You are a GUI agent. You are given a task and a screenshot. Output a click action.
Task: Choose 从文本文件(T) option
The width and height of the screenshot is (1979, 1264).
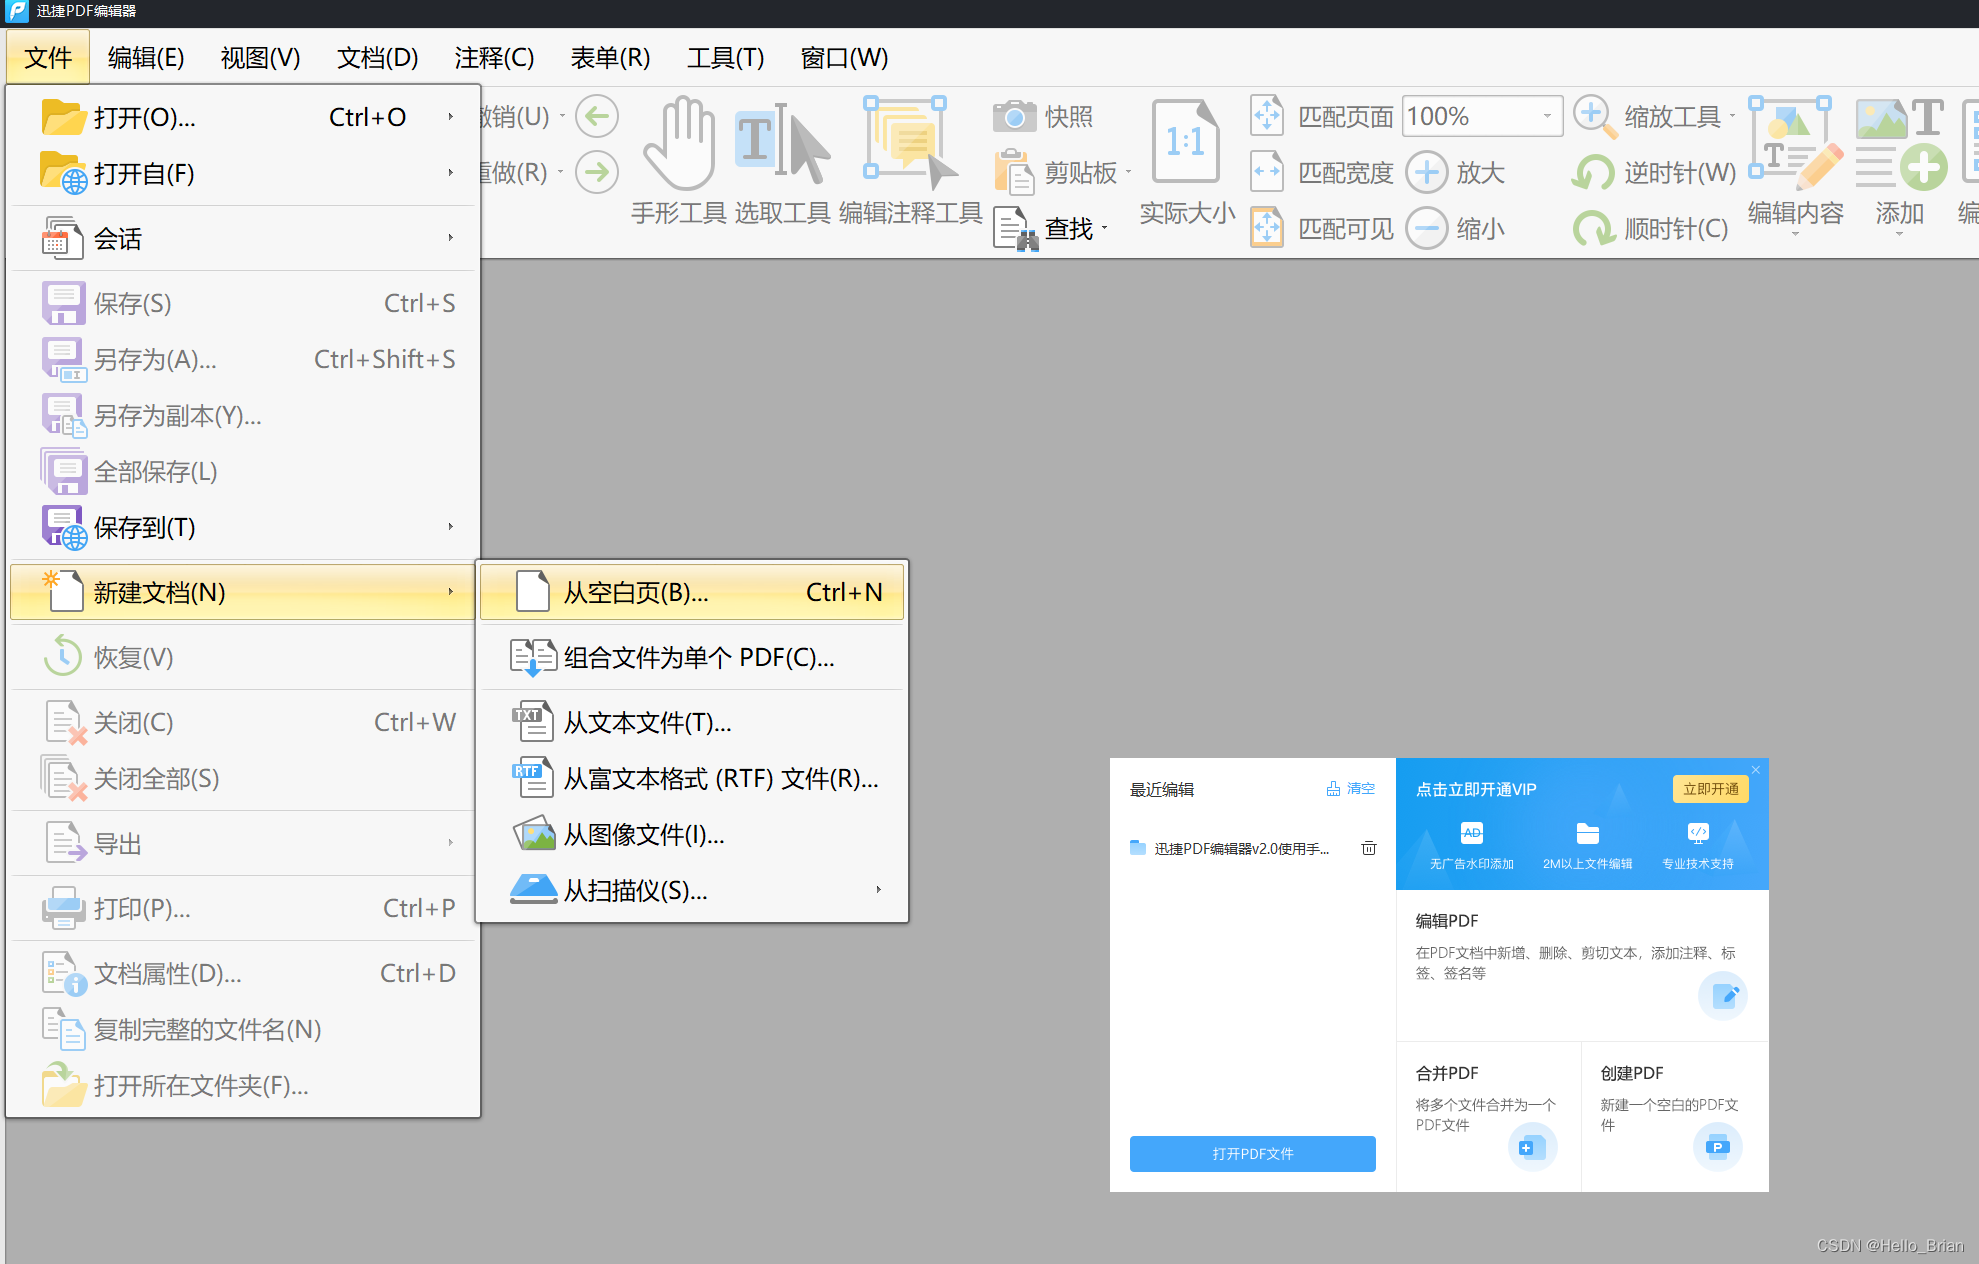[x=692, y=722]
